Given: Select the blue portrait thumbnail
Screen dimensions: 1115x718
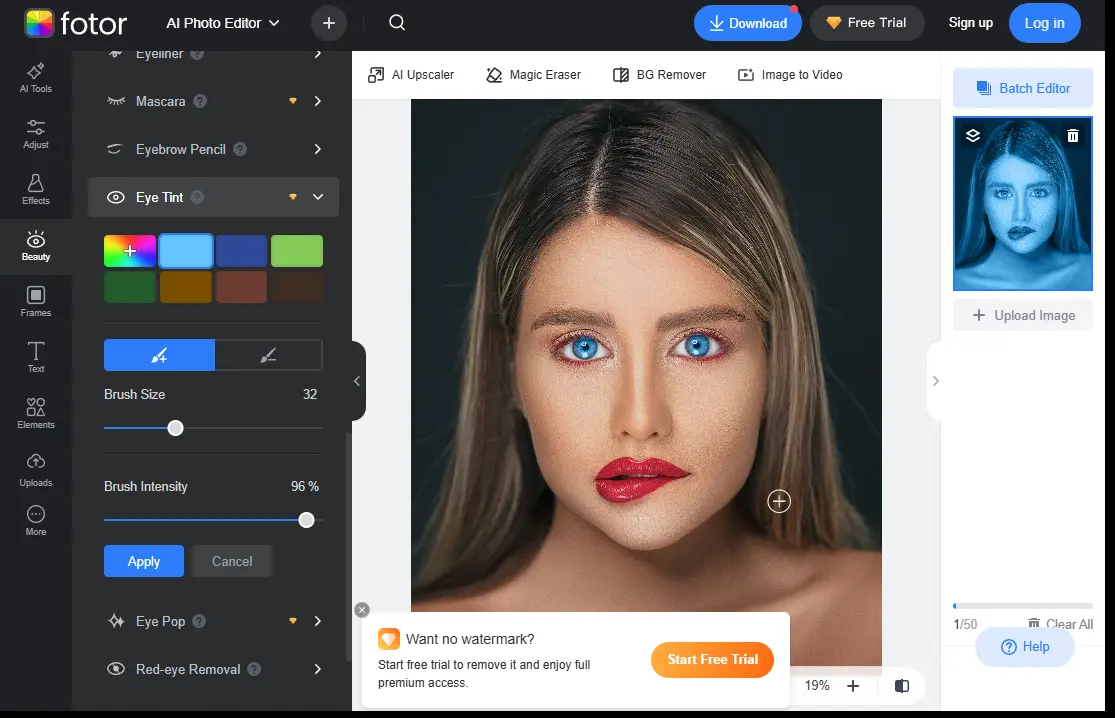Looking at the screenshot, I should point(1023,204).
